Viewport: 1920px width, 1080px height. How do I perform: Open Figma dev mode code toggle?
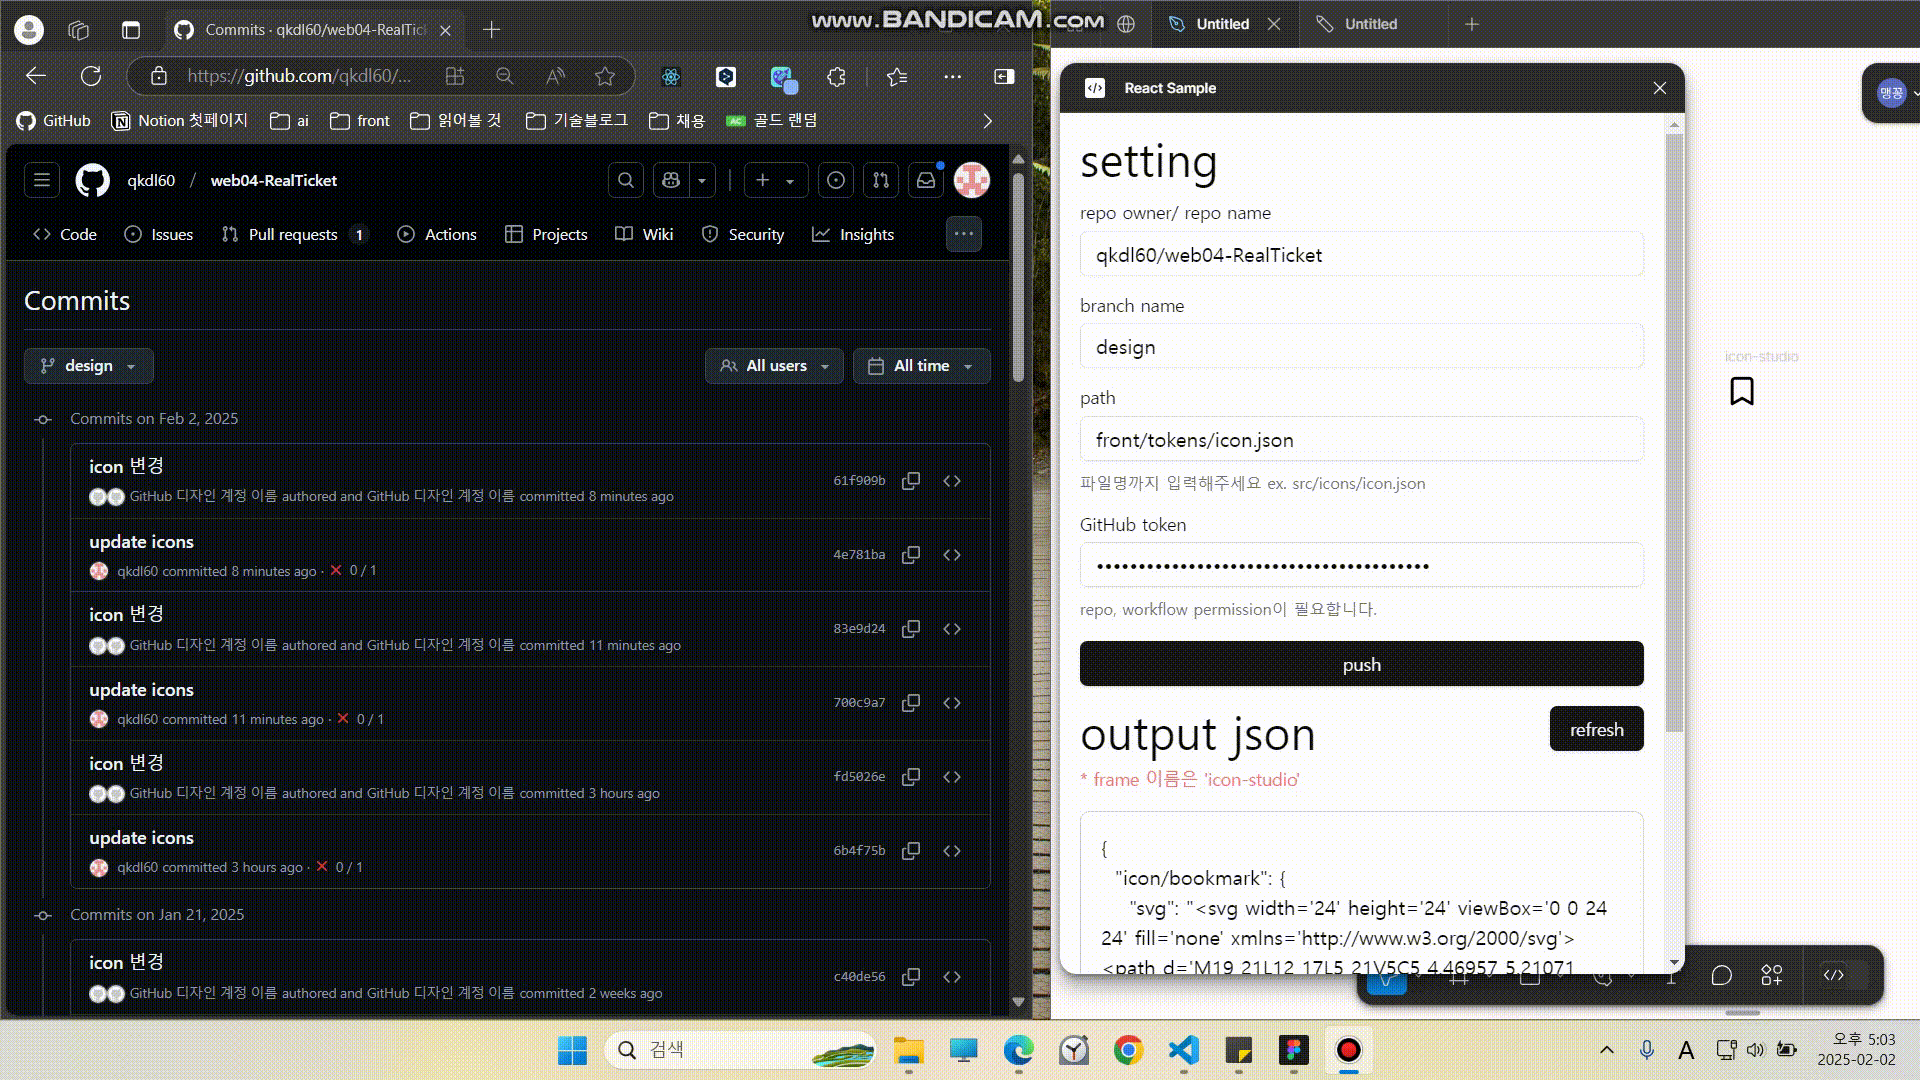(1834, 975)
